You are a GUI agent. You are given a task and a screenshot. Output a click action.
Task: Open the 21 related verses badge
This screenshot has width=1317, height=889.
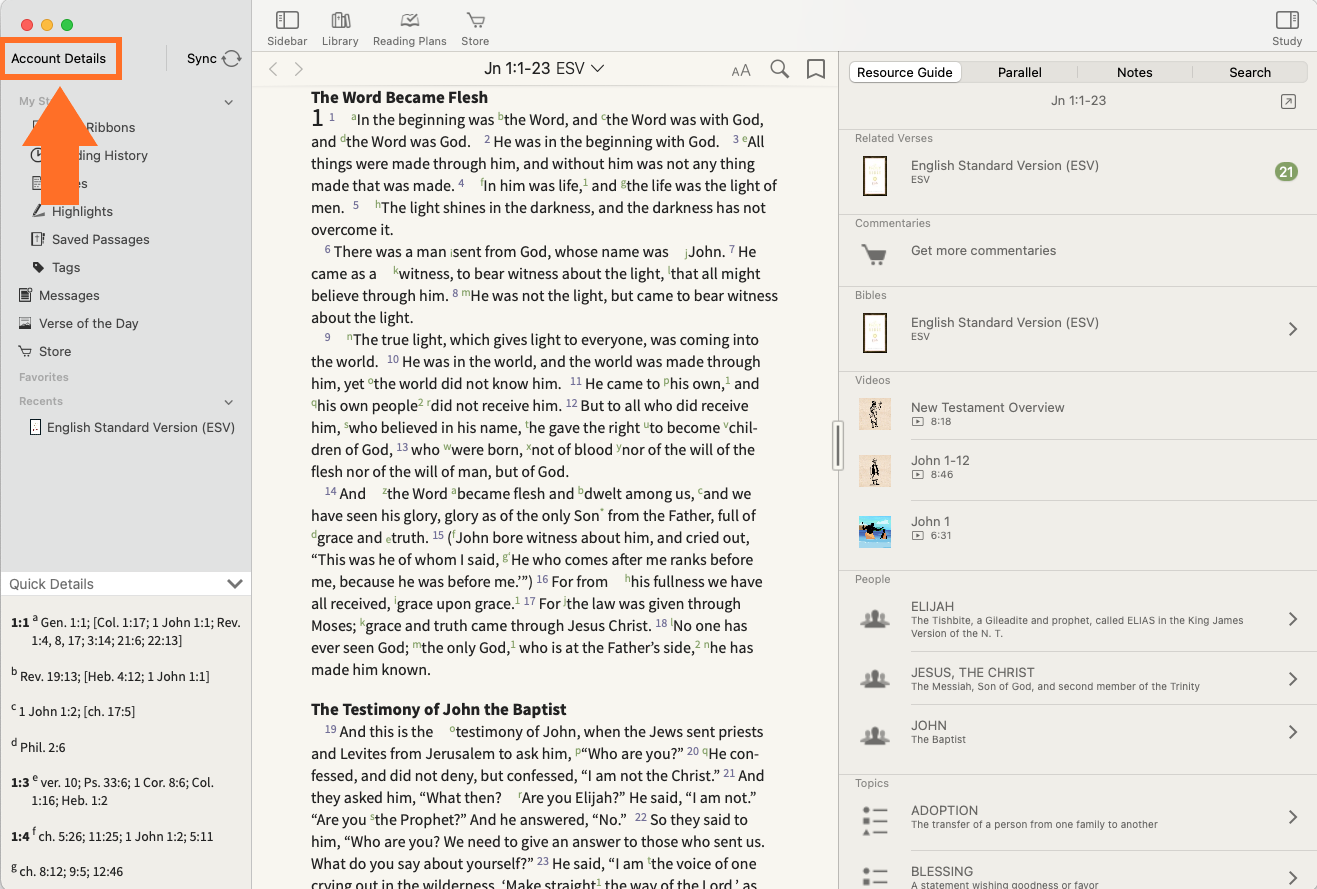1286,172
